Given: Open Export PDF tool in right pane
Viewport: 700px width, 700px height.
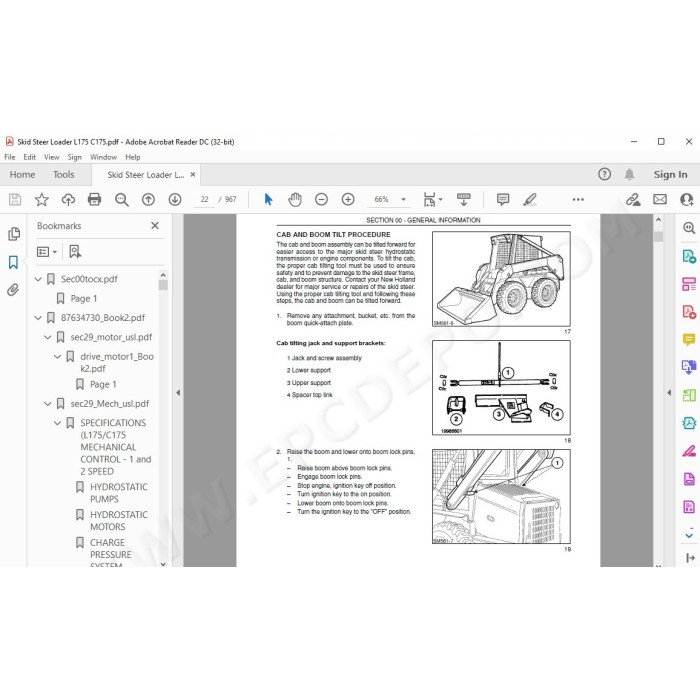Looking at the screenshot, I should (689, 257).
